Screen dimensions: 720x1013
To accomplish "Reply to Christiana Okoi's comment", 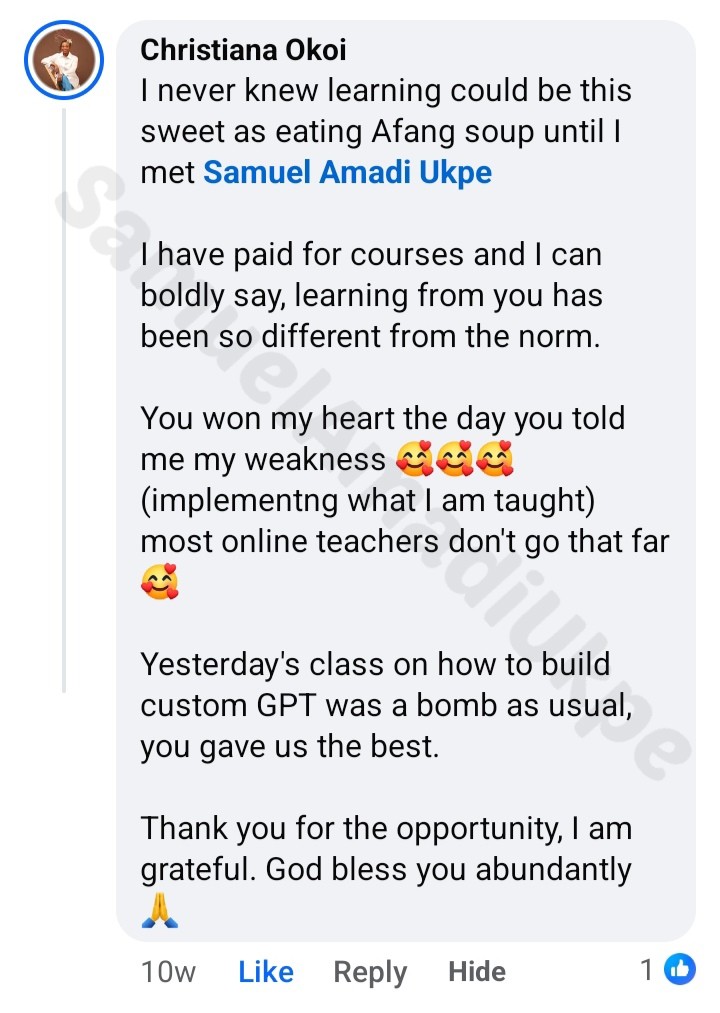I will pyautogui.click(x=370, y=972).
